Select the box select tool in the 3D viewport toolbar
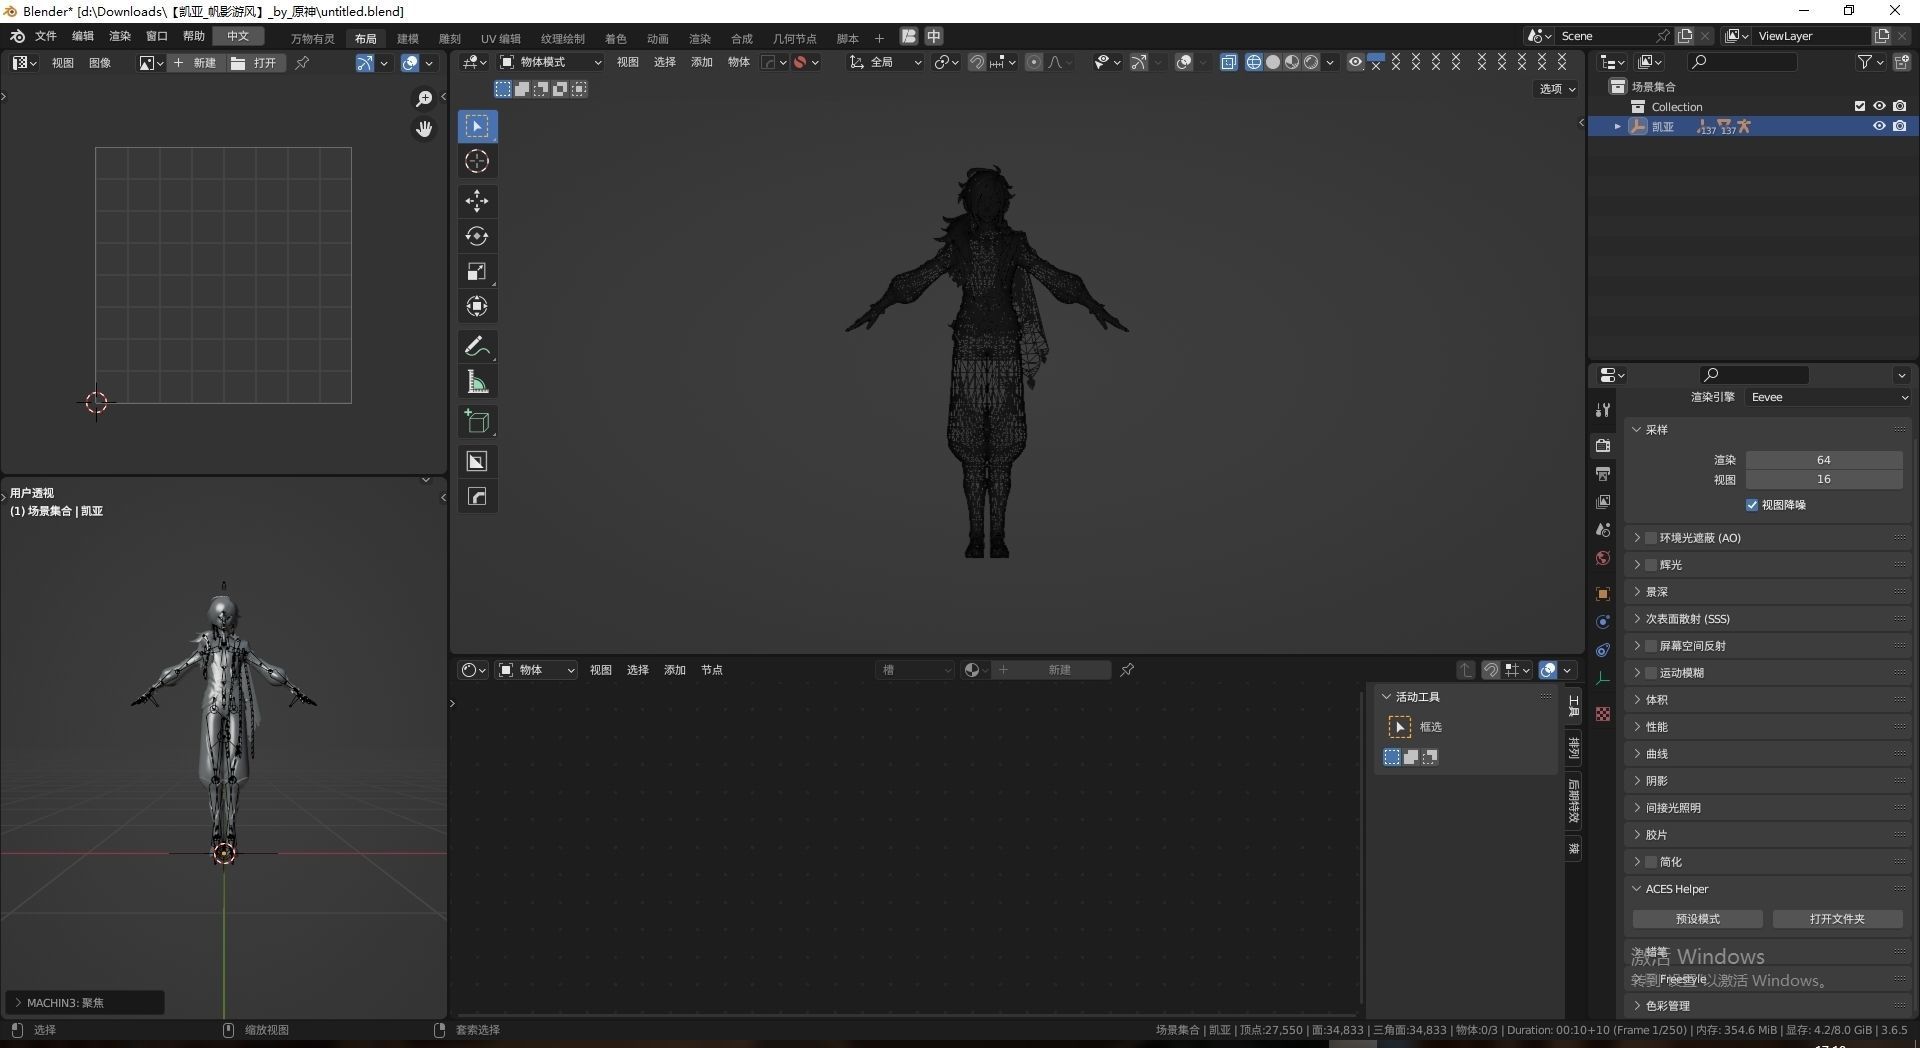Screen dimensions: 1920x1048 pos(477,126)
